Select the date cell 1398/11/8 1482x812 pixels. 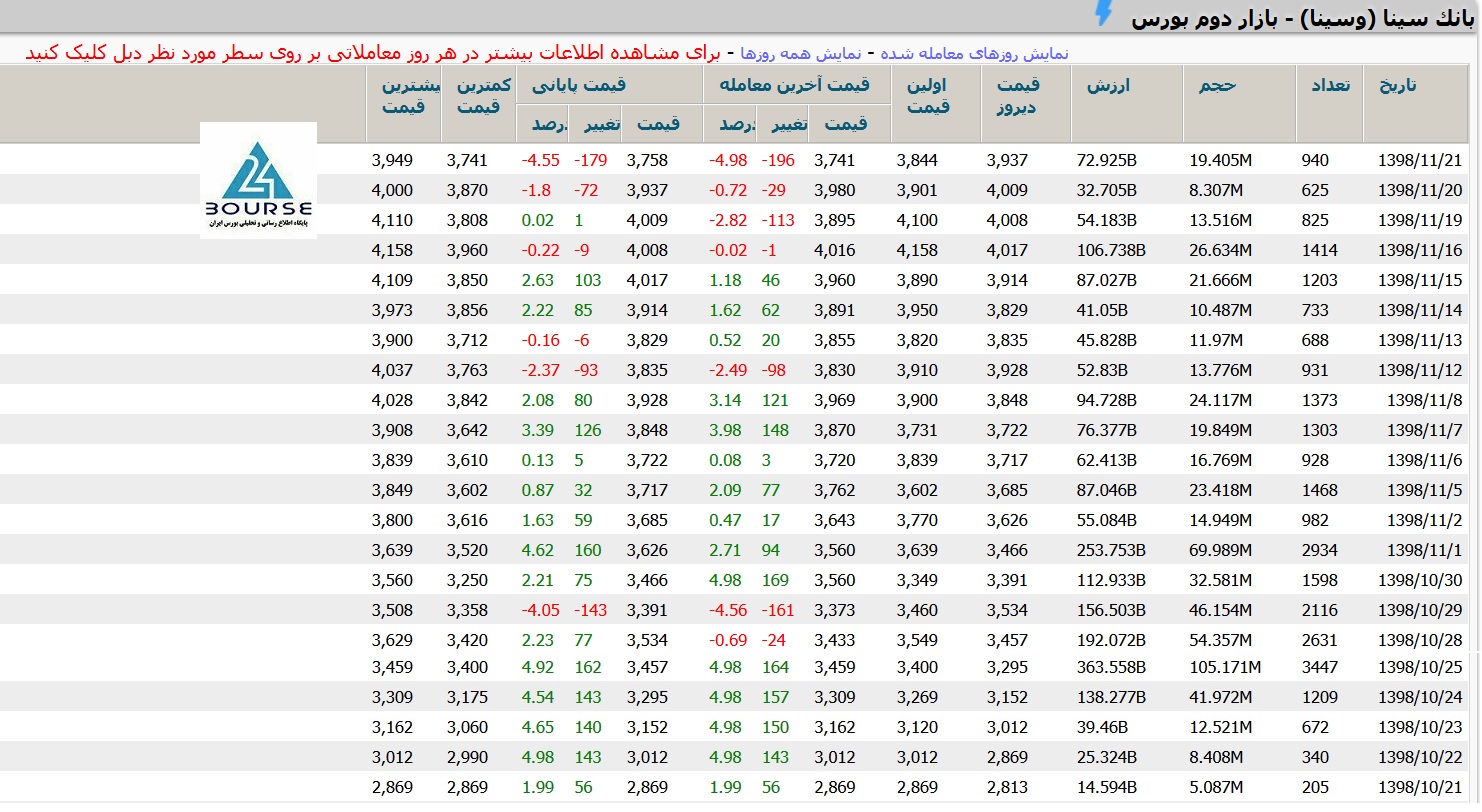click(1424, 400)
